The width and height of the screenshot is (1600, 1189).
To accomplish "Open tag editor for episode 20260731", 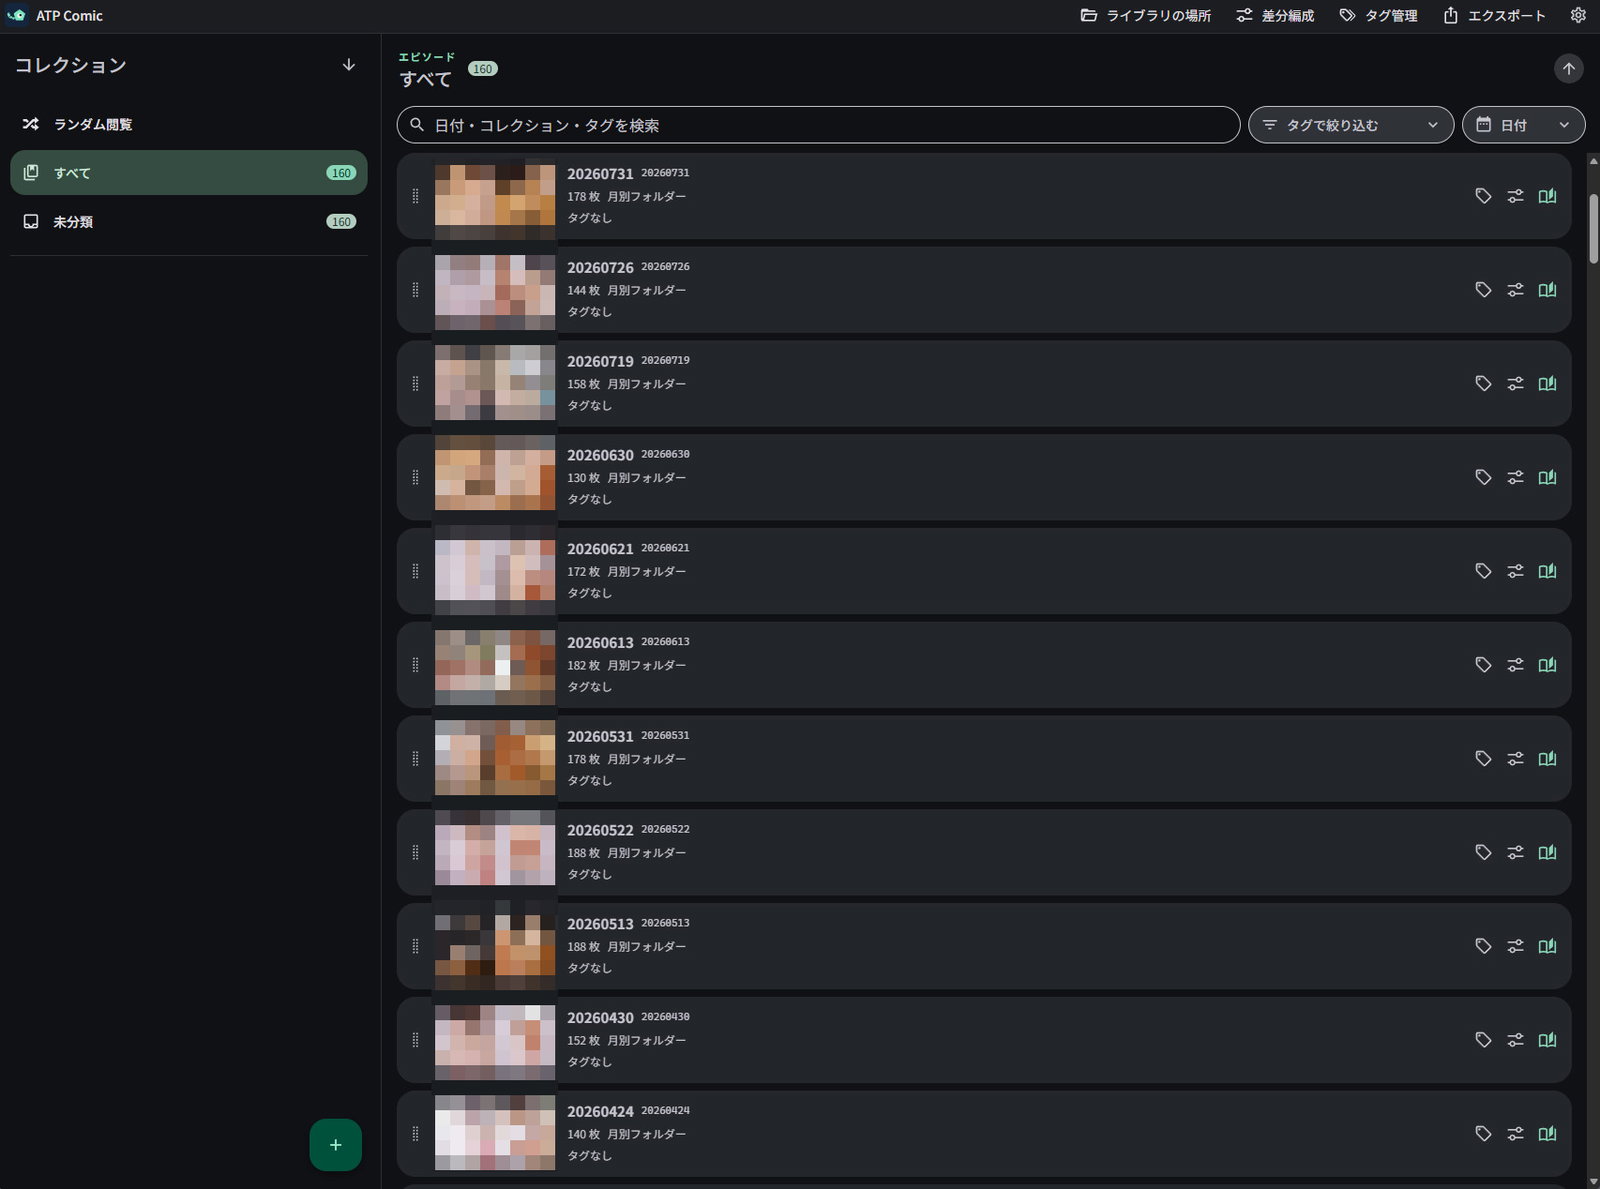I will (x=1483, y=196).
